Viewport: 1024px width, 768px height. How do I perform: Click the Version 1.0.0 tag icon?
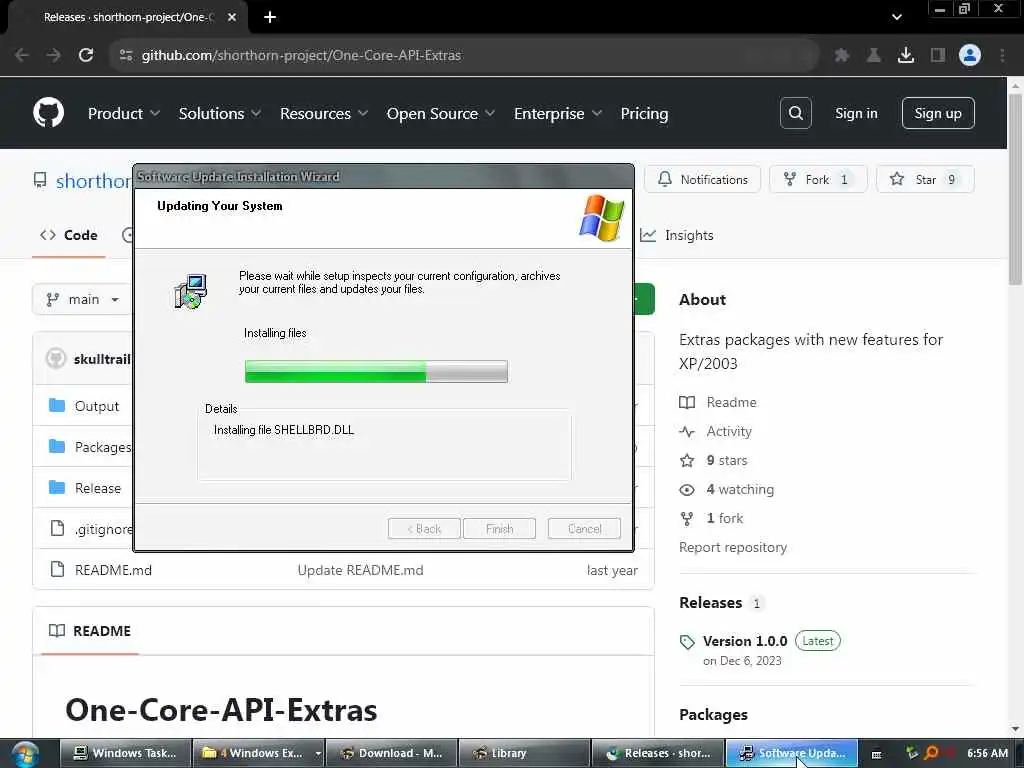pos(687,642)
